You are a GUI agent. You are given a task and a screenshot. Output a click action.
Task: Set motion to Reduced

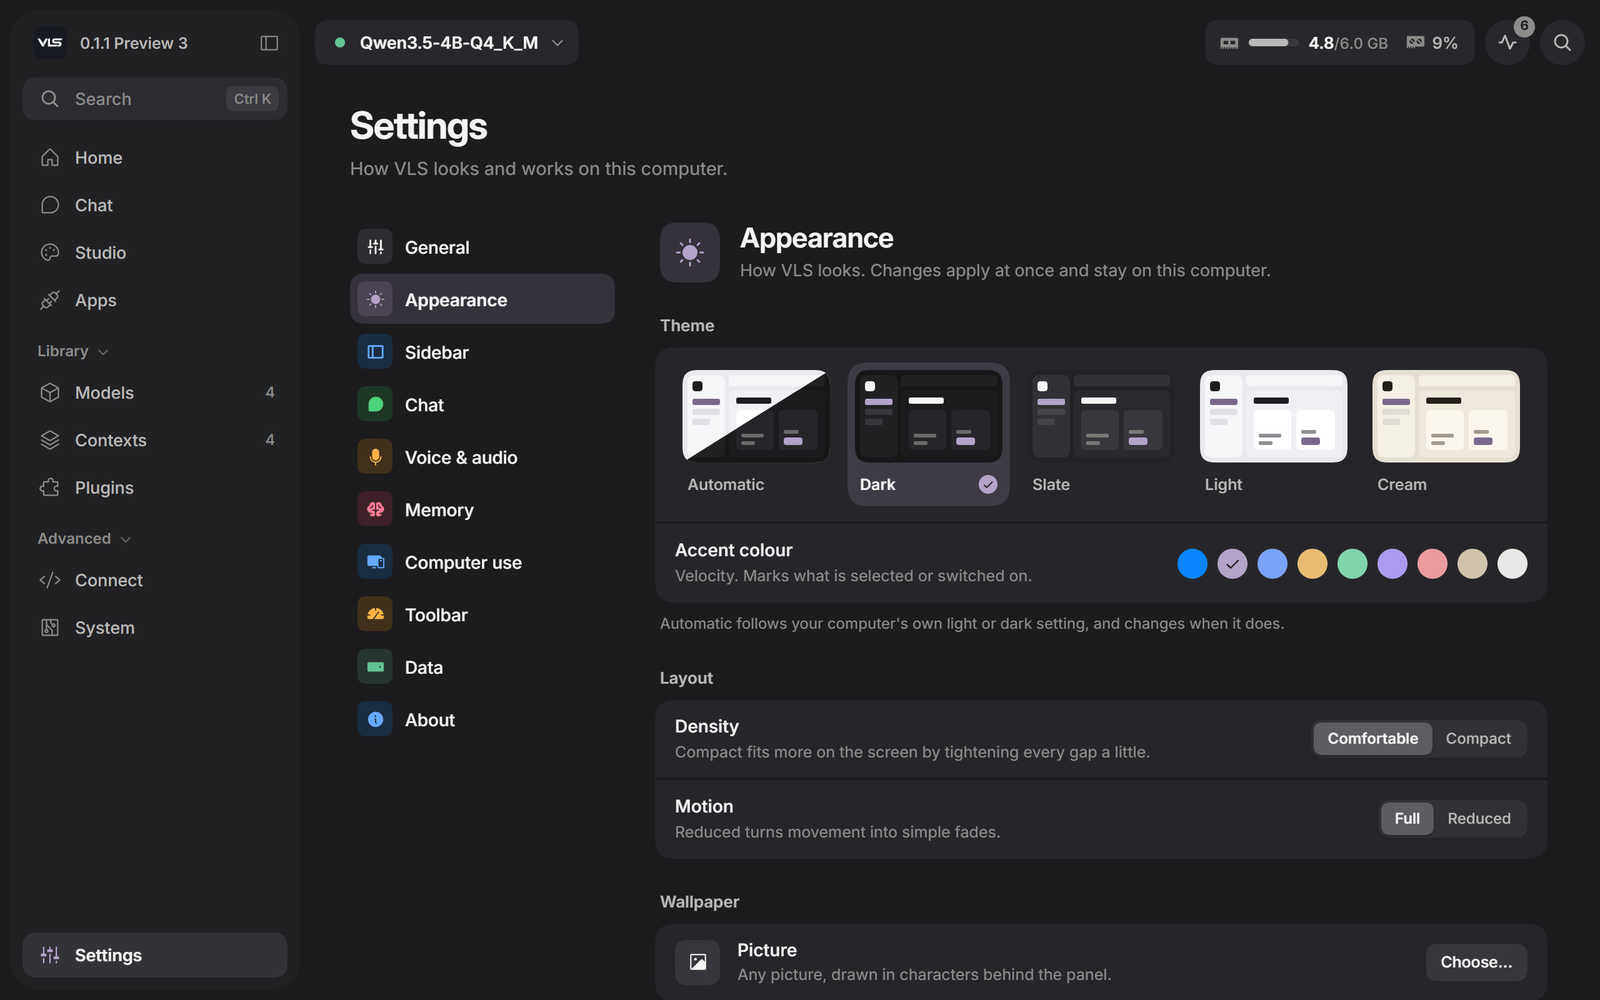(x=1479, y=819)
